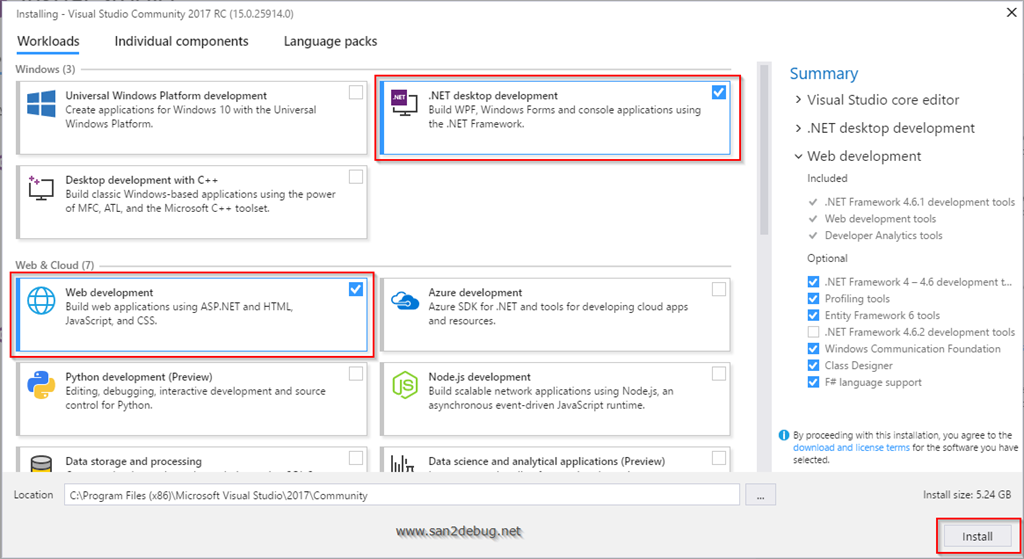Click the Node.js development hexagon icon
This screenshot has height=559, width=1024.
404,383
